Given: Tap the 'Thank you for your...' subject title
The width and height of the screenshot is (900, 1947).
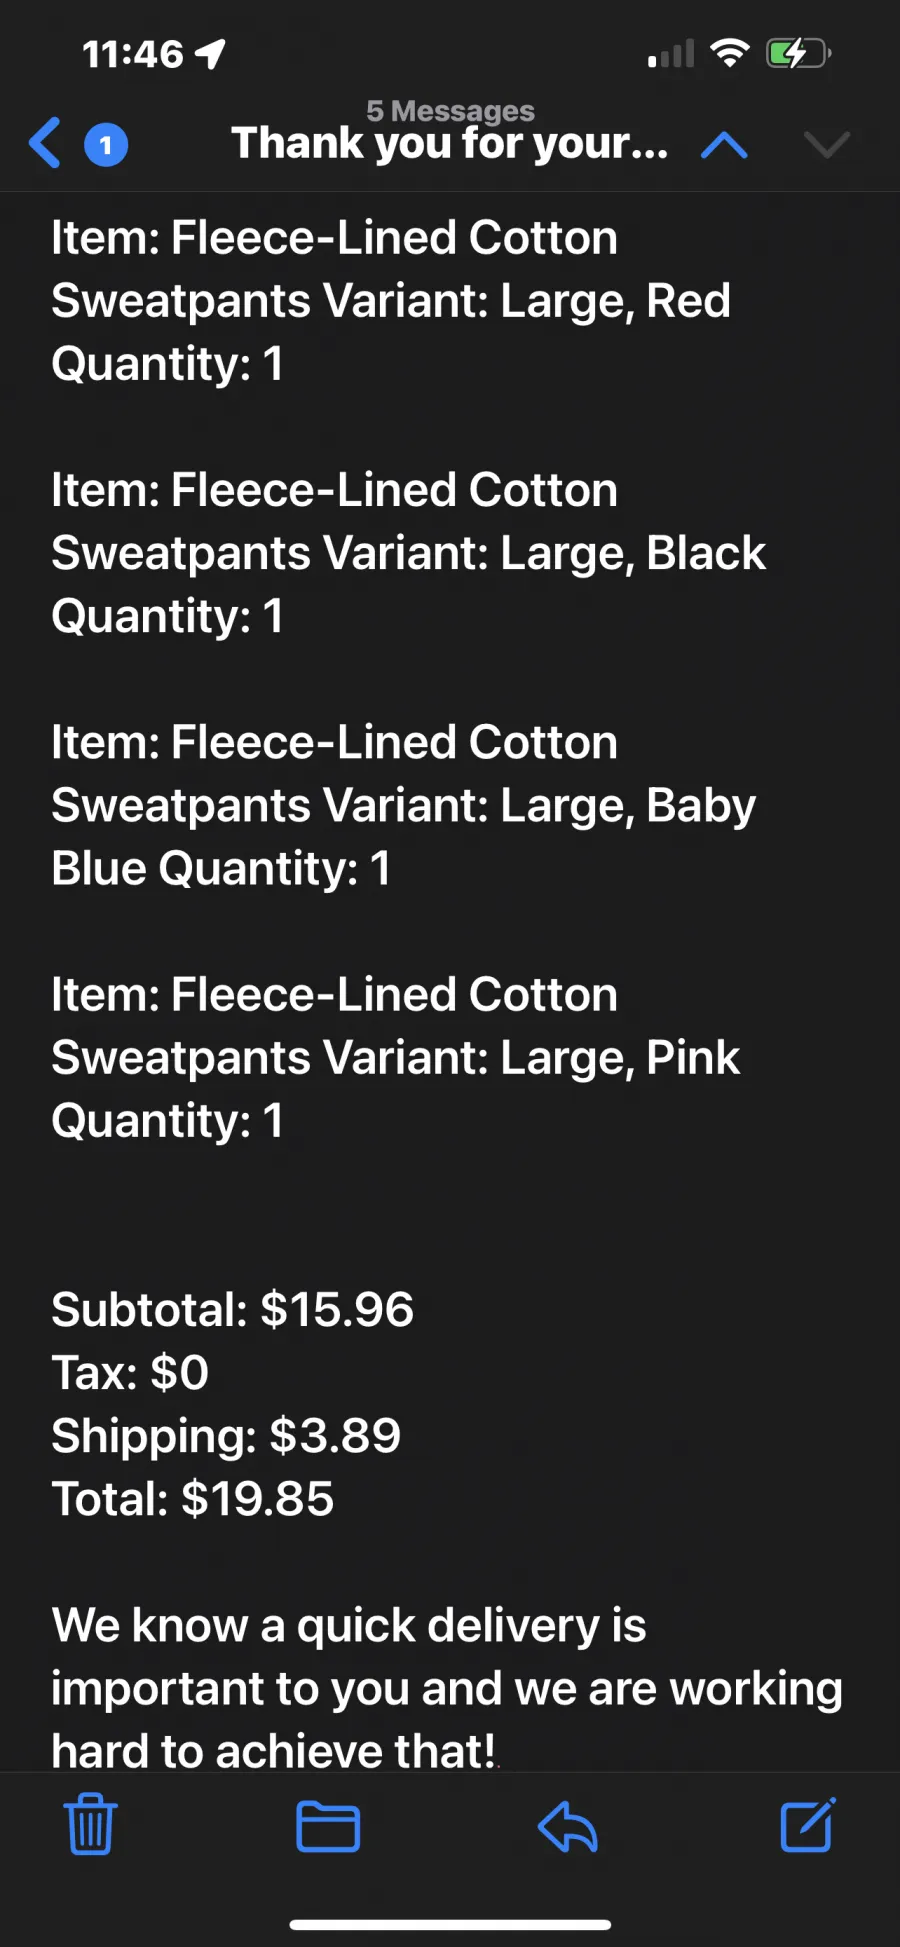Looking at the screenshot, I should pos(450,143).
